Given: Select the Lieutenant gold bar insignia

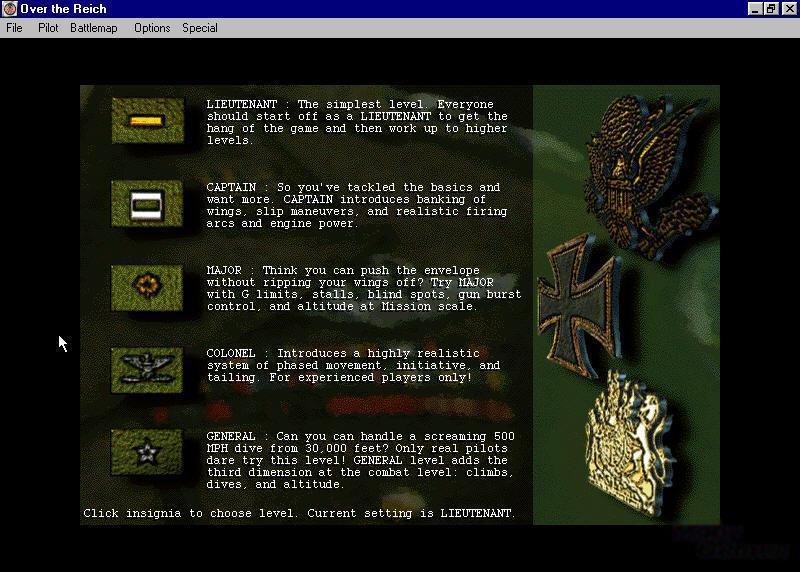Looking at the screenshot, I should pyautogui.click(x=147, y=121).
